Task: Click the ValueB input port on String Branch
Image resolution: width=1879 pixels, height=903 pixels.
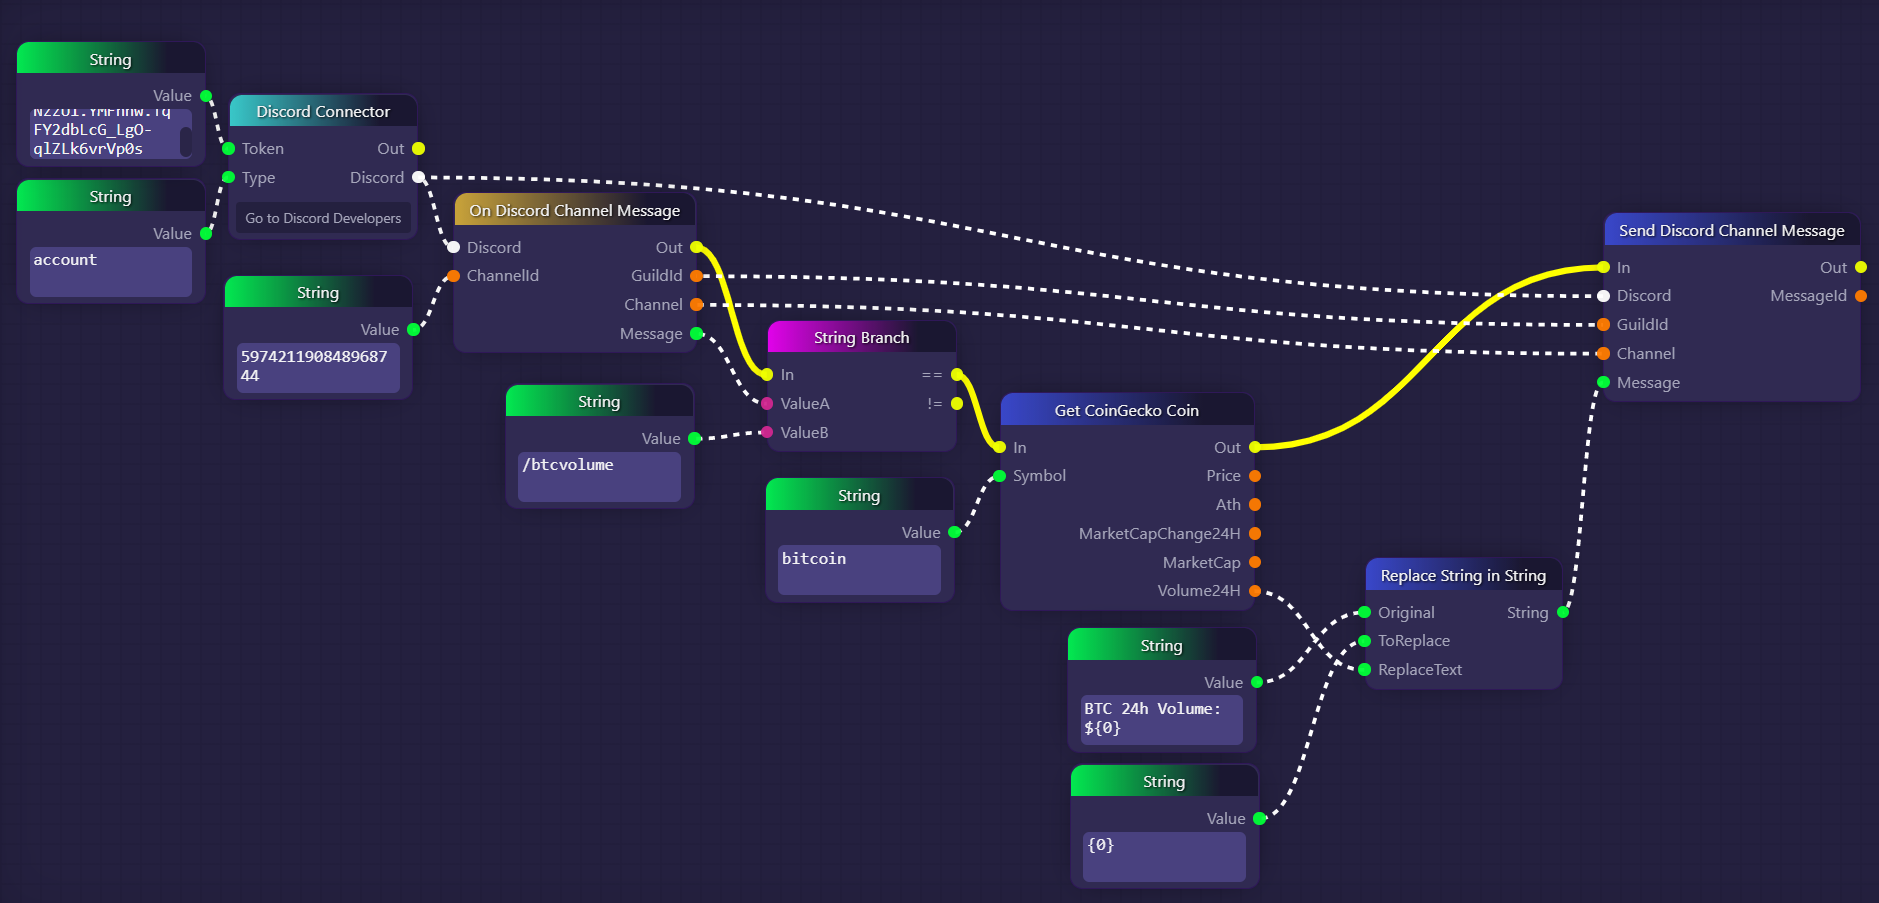Action: pos(767,432)
